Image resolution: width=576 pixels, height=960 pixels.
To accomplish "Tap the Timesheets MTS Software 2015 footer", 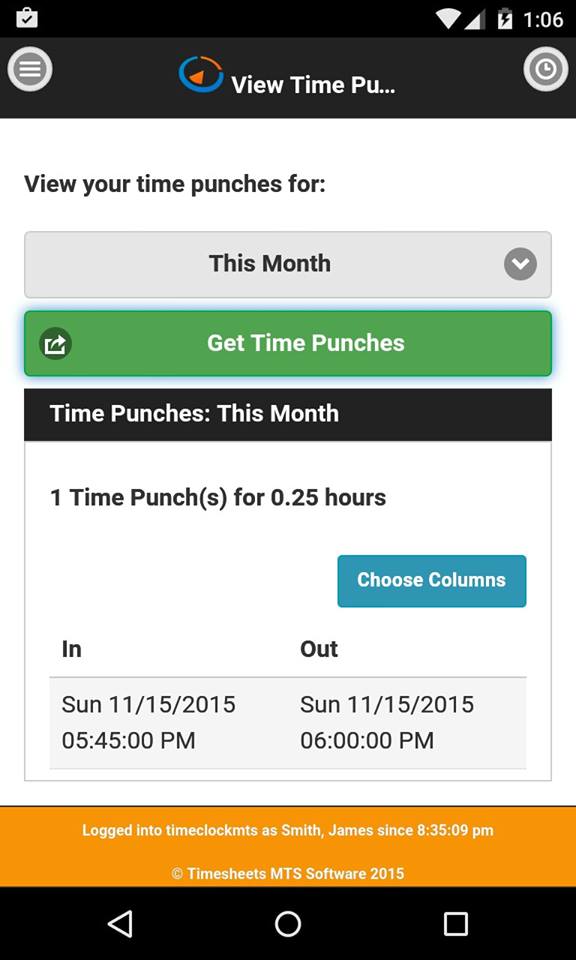I will [288, 874].
